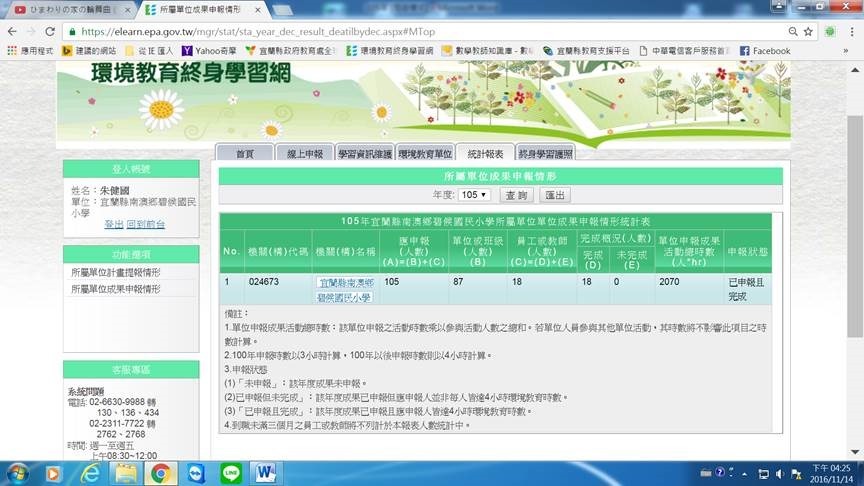Open 所屬單位計畫提報情形 in sidebar

coord(115,272)
